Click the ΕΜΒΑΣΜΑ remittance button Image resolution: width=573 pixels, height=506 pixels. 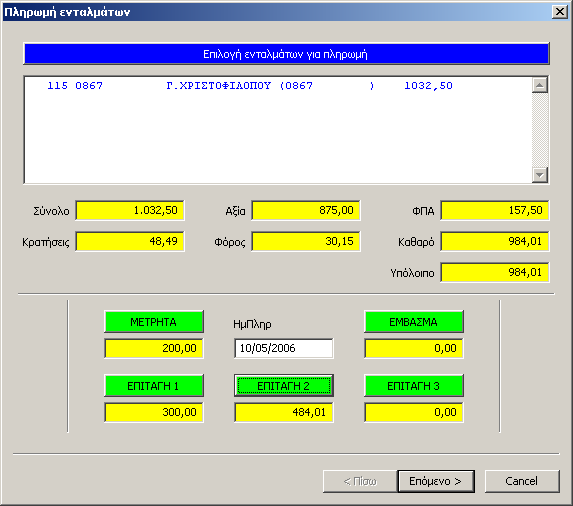(x=414, y=322)
